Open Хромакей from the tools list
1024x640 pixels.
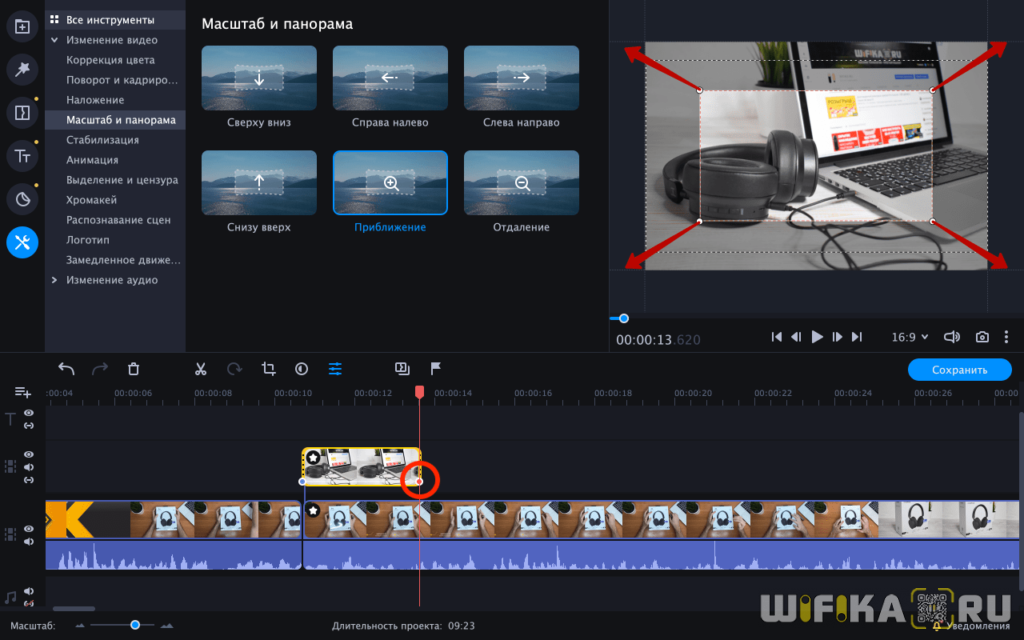click(x=97, y=200)
